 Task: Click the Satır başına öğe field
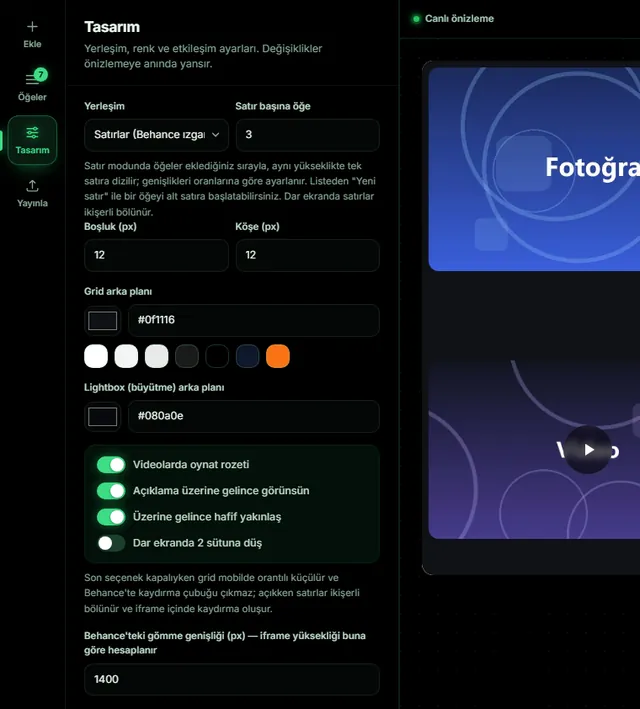click(308, 135)
